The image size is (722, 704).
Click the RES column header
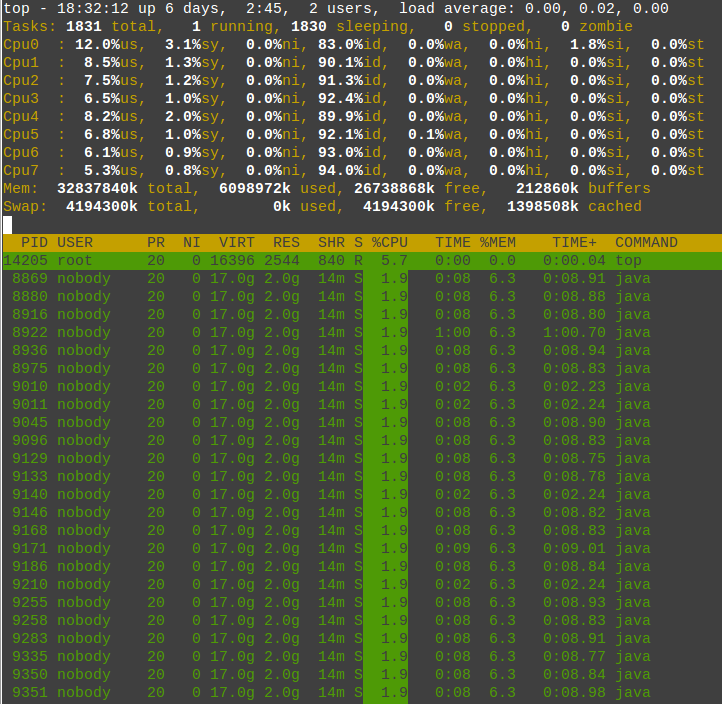(286, 242)
